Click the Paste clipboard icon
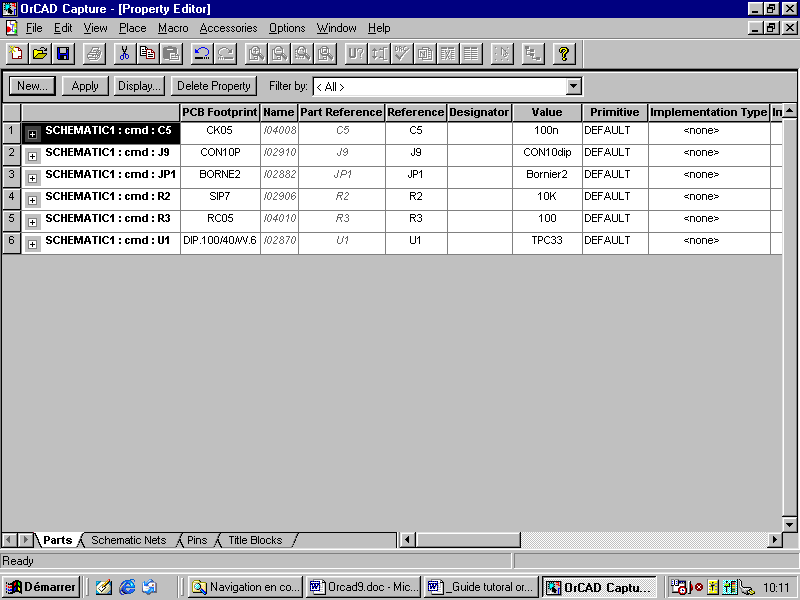Screen dimensions: 800x600 pos(171,54)
